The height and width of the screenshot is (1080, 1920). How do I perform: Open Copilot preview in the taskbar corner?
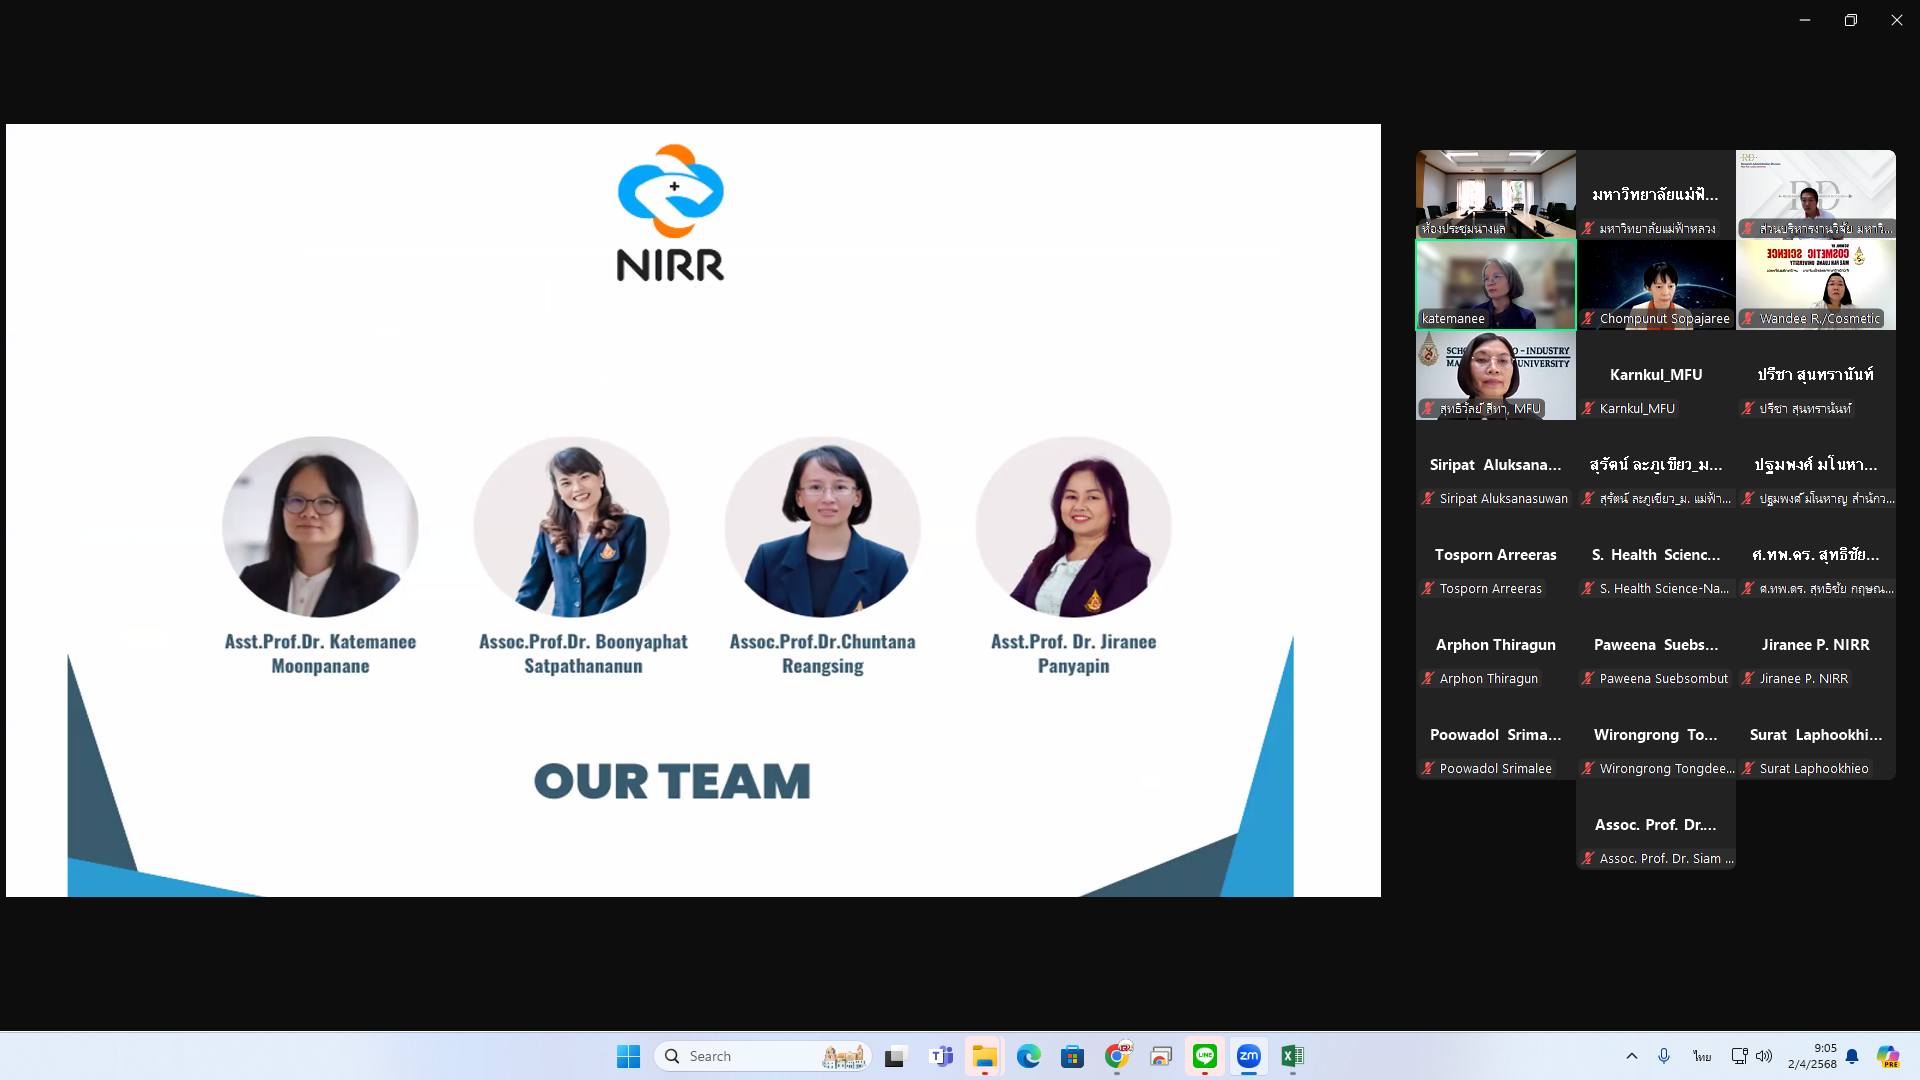pyautogui.click(x=1888, y=1056)
